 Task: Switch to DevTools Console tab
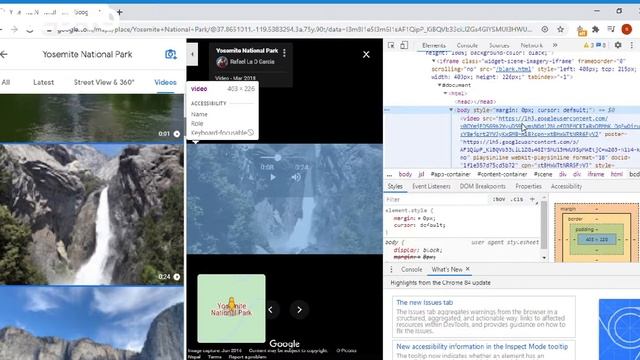point(467,45)
